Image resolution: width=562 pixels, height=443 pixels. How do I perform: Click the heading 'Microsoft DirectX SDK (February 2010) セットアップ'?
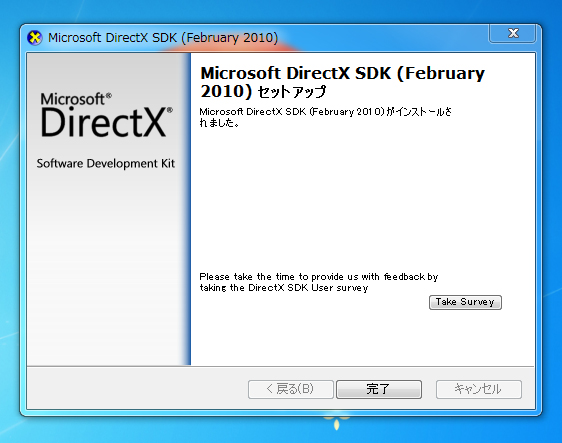(x=342, y=82)
